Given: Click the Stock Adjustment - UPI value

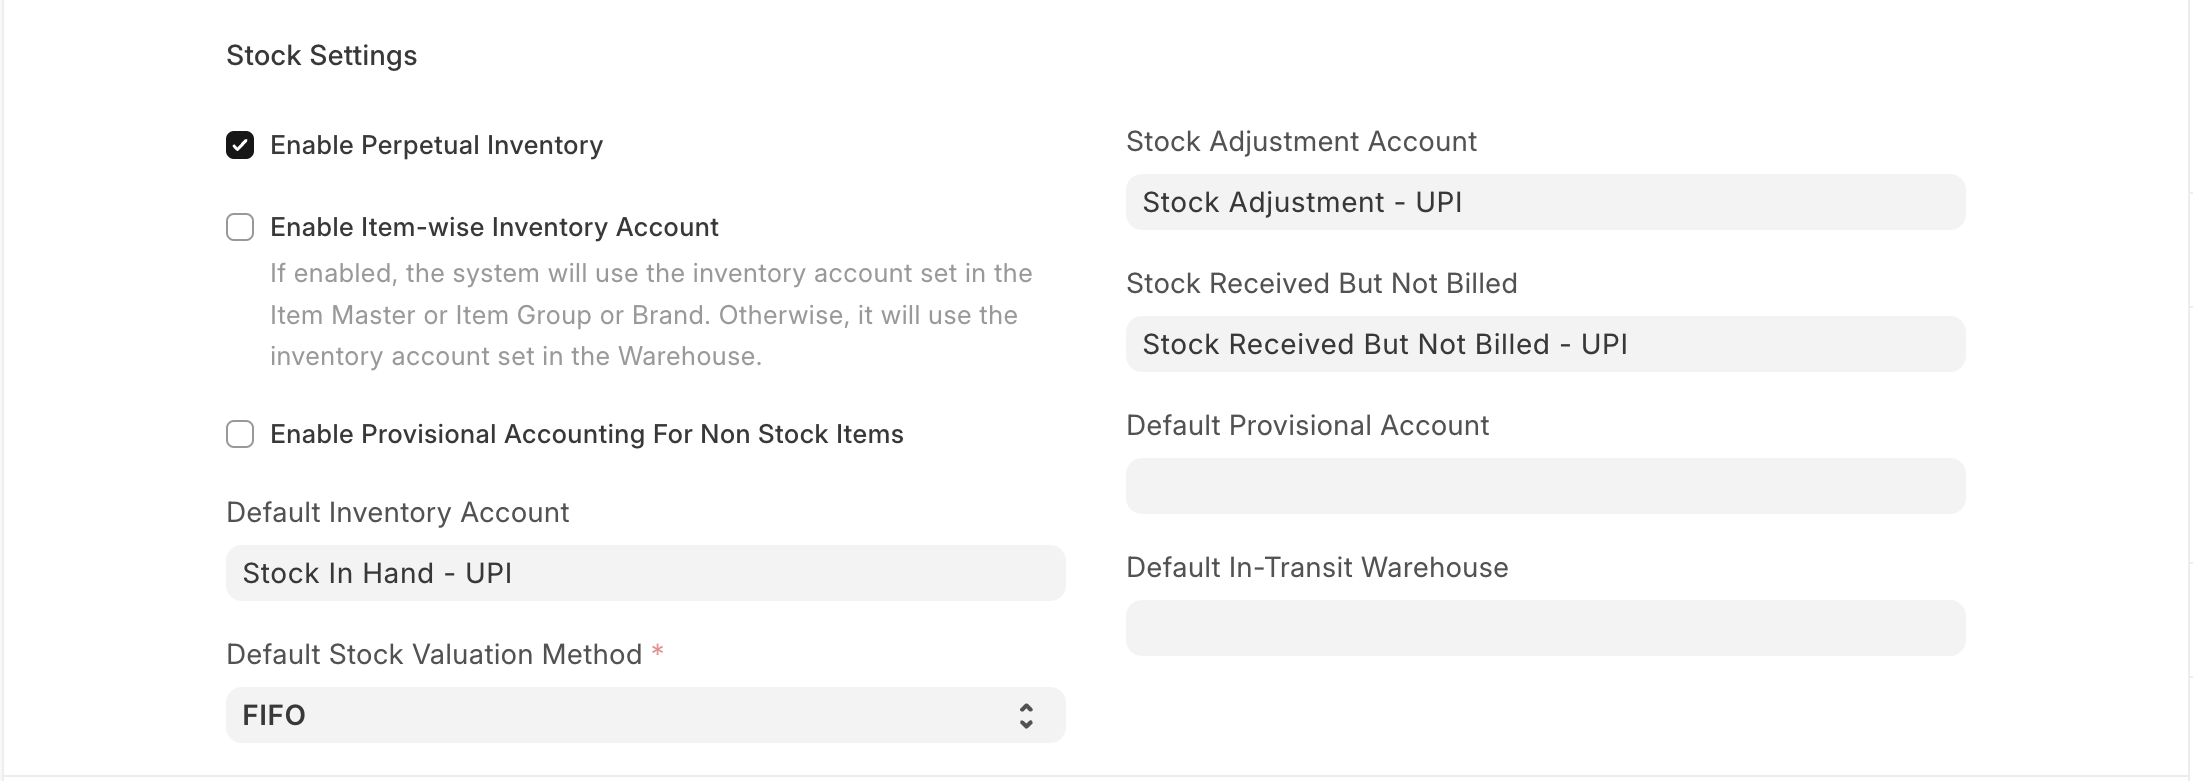Looking at the screenshot, I should click(x=1303, y=201).
